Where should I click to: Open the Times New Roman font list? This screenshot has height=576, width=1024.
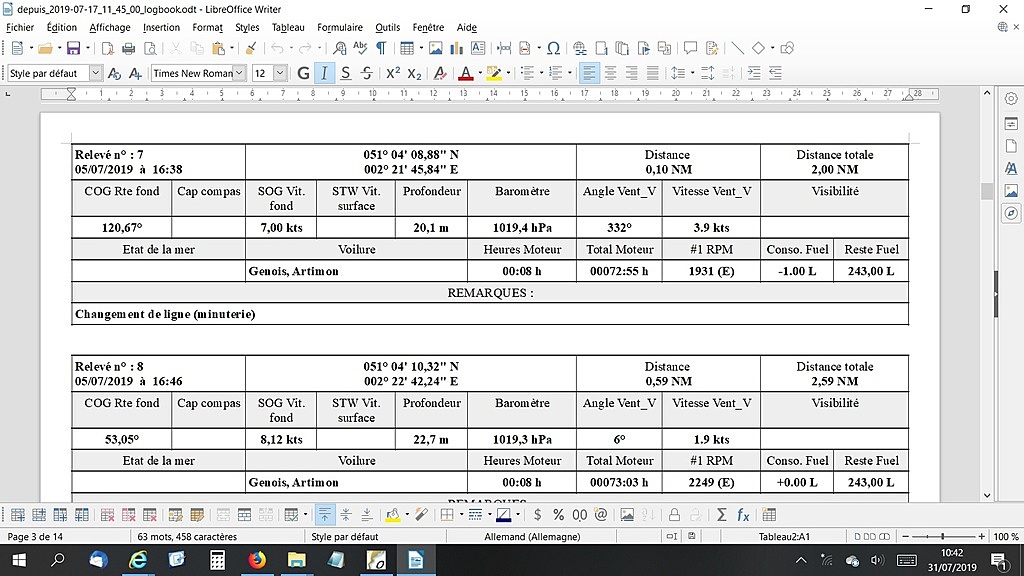click(x=239, y=73)
